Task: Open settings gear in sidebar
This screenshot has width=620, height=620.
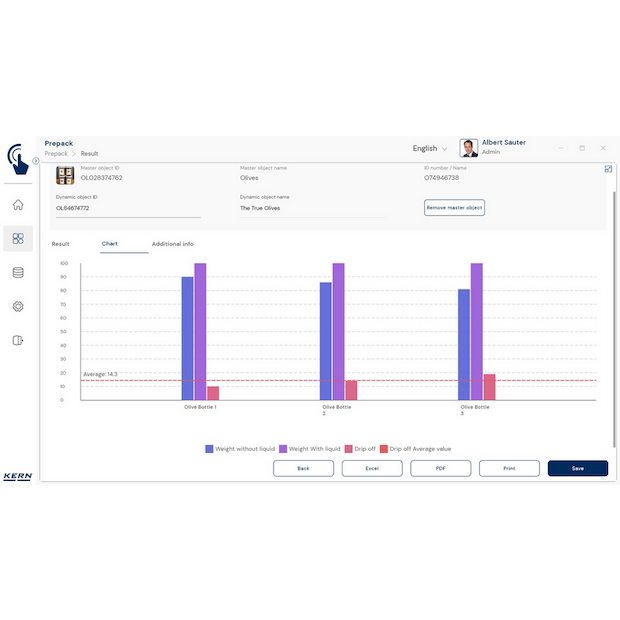Action: tap(18, 306)
